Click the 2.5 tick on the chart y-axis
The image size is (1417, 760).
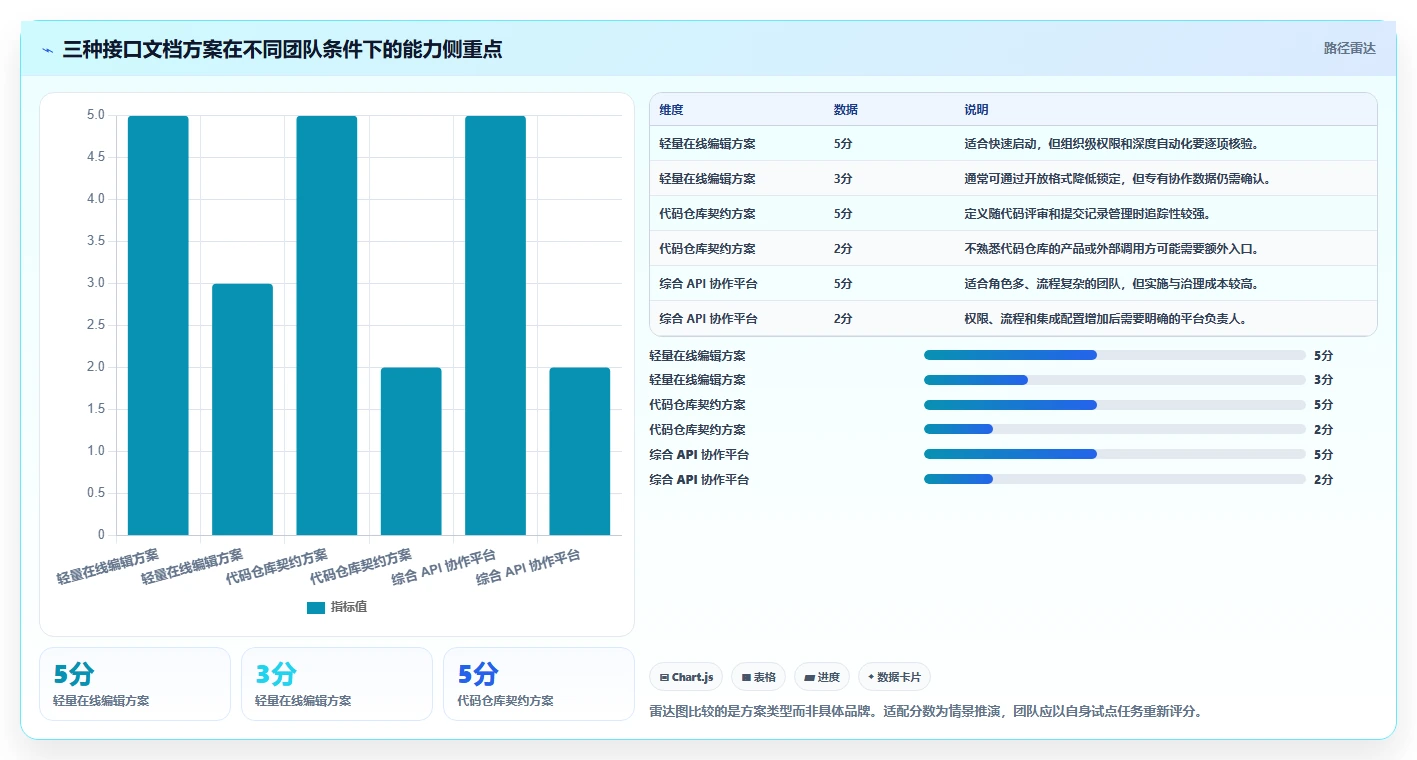point(96,325)
